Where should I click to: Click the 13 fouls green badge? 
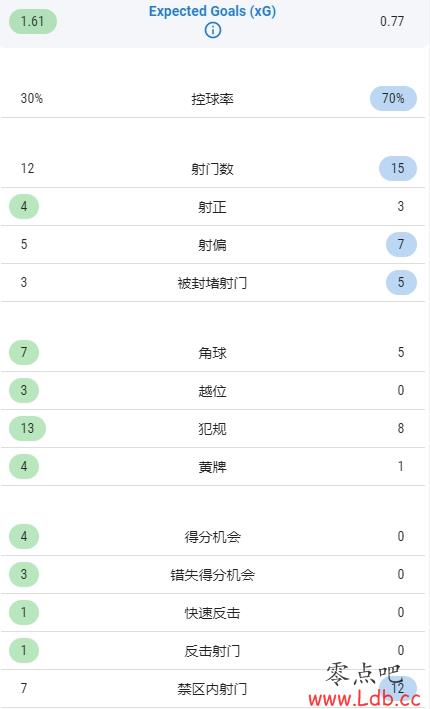tap(28, 428)
